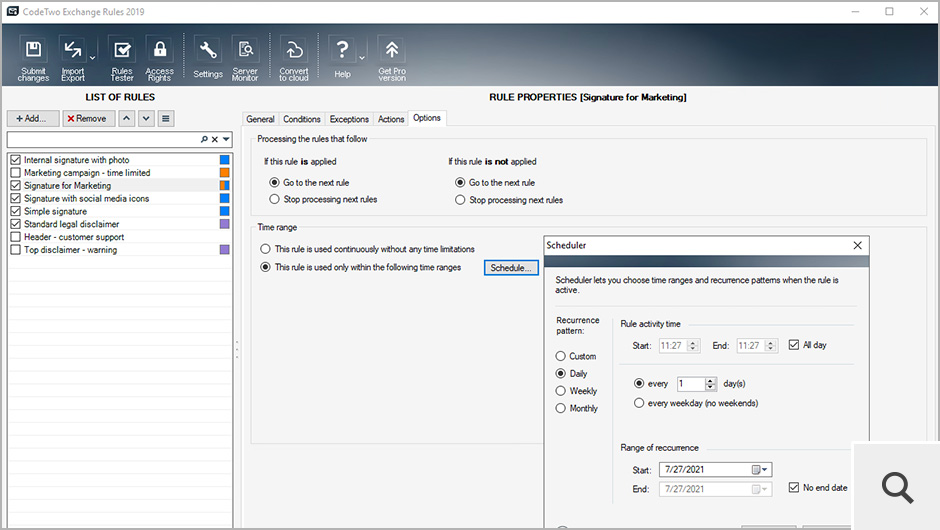
Task: Open Settings wrench icon
Action: click(208, 58)
